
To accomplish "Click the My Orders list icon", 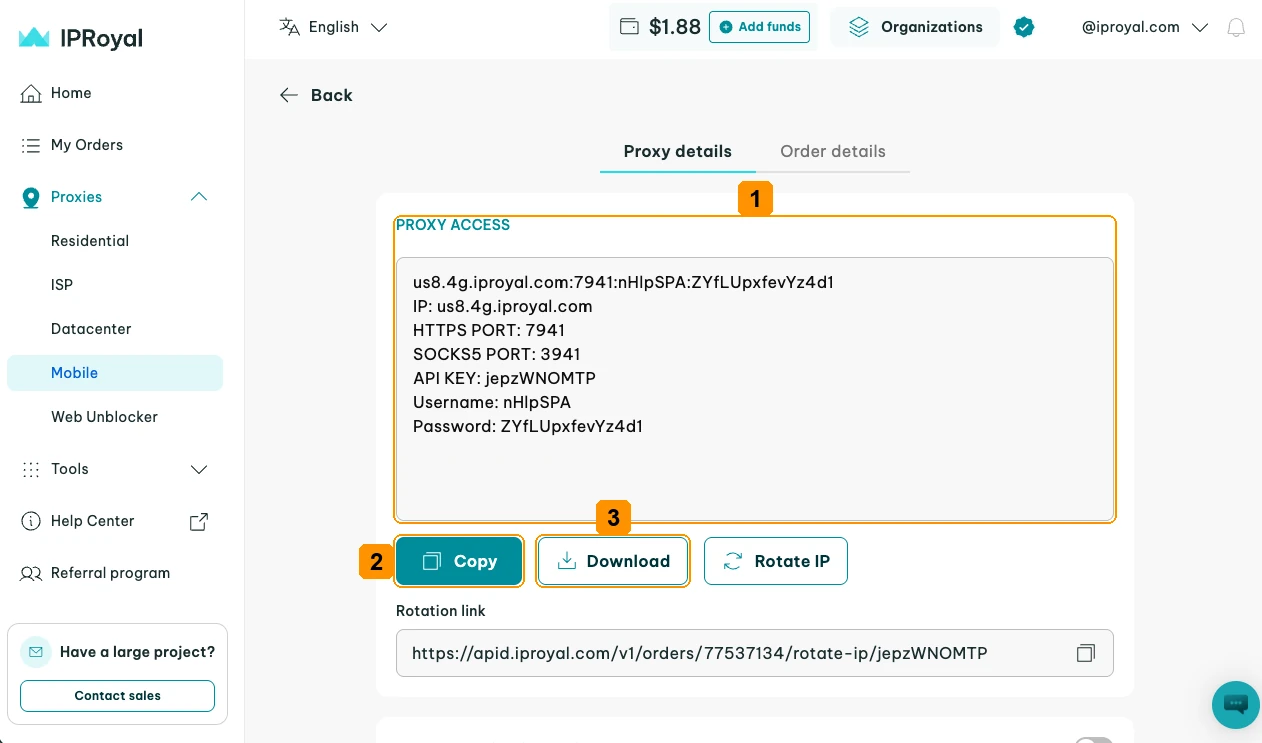I will pyautogui.click(x=31, y=145).
